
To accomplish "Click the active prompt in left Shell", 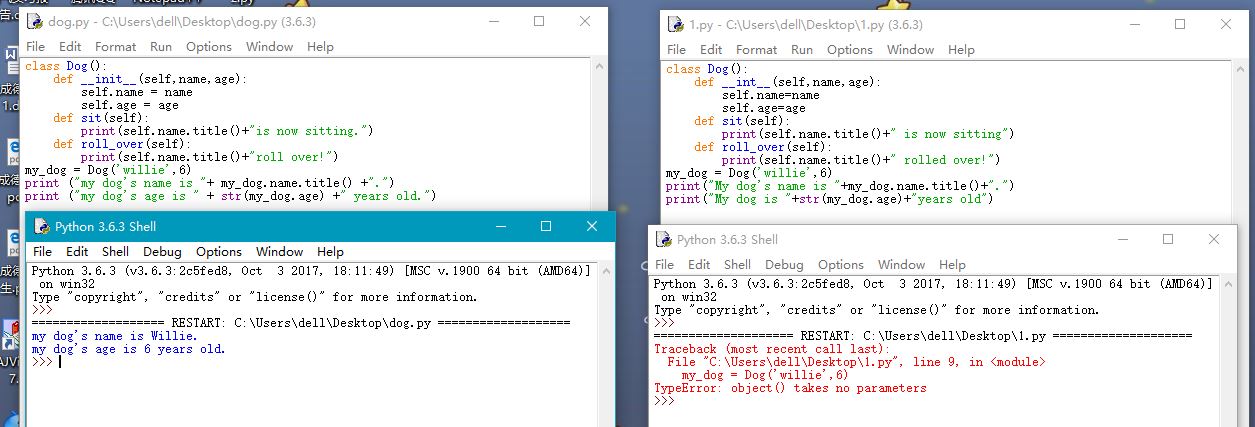I will (60, 362).
